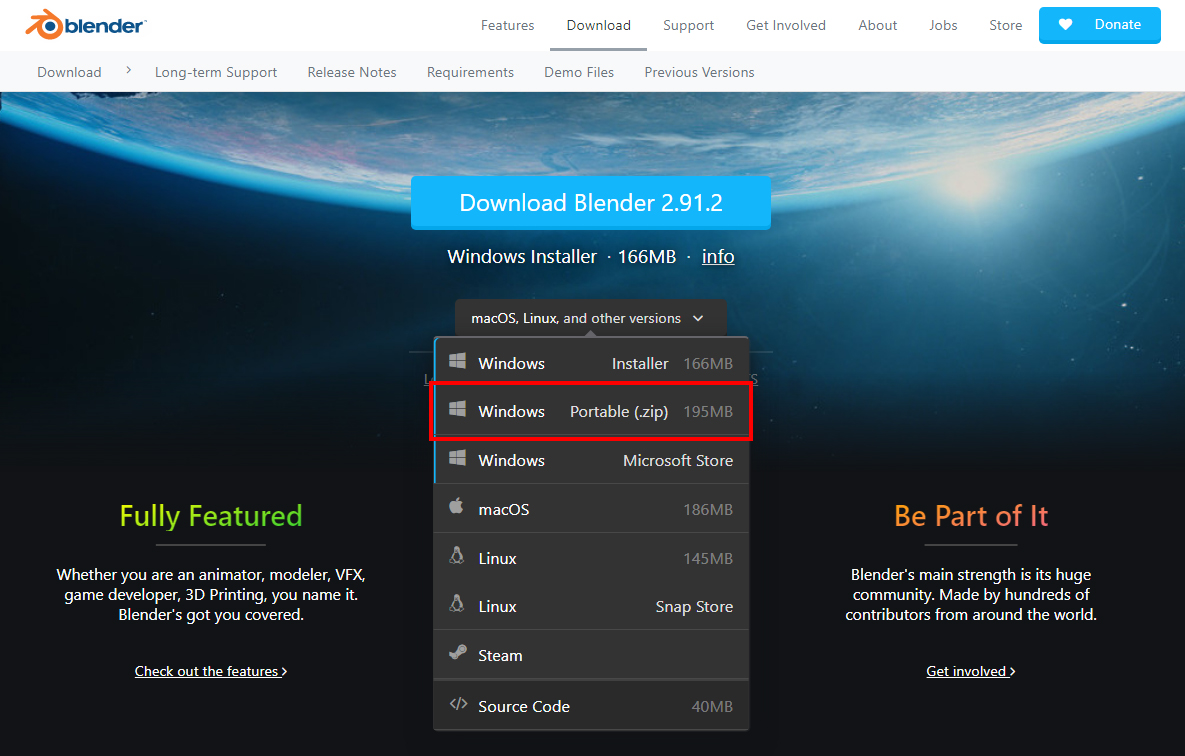
Task: Click the code brackets icon beside Source Code
Action: 458,704
